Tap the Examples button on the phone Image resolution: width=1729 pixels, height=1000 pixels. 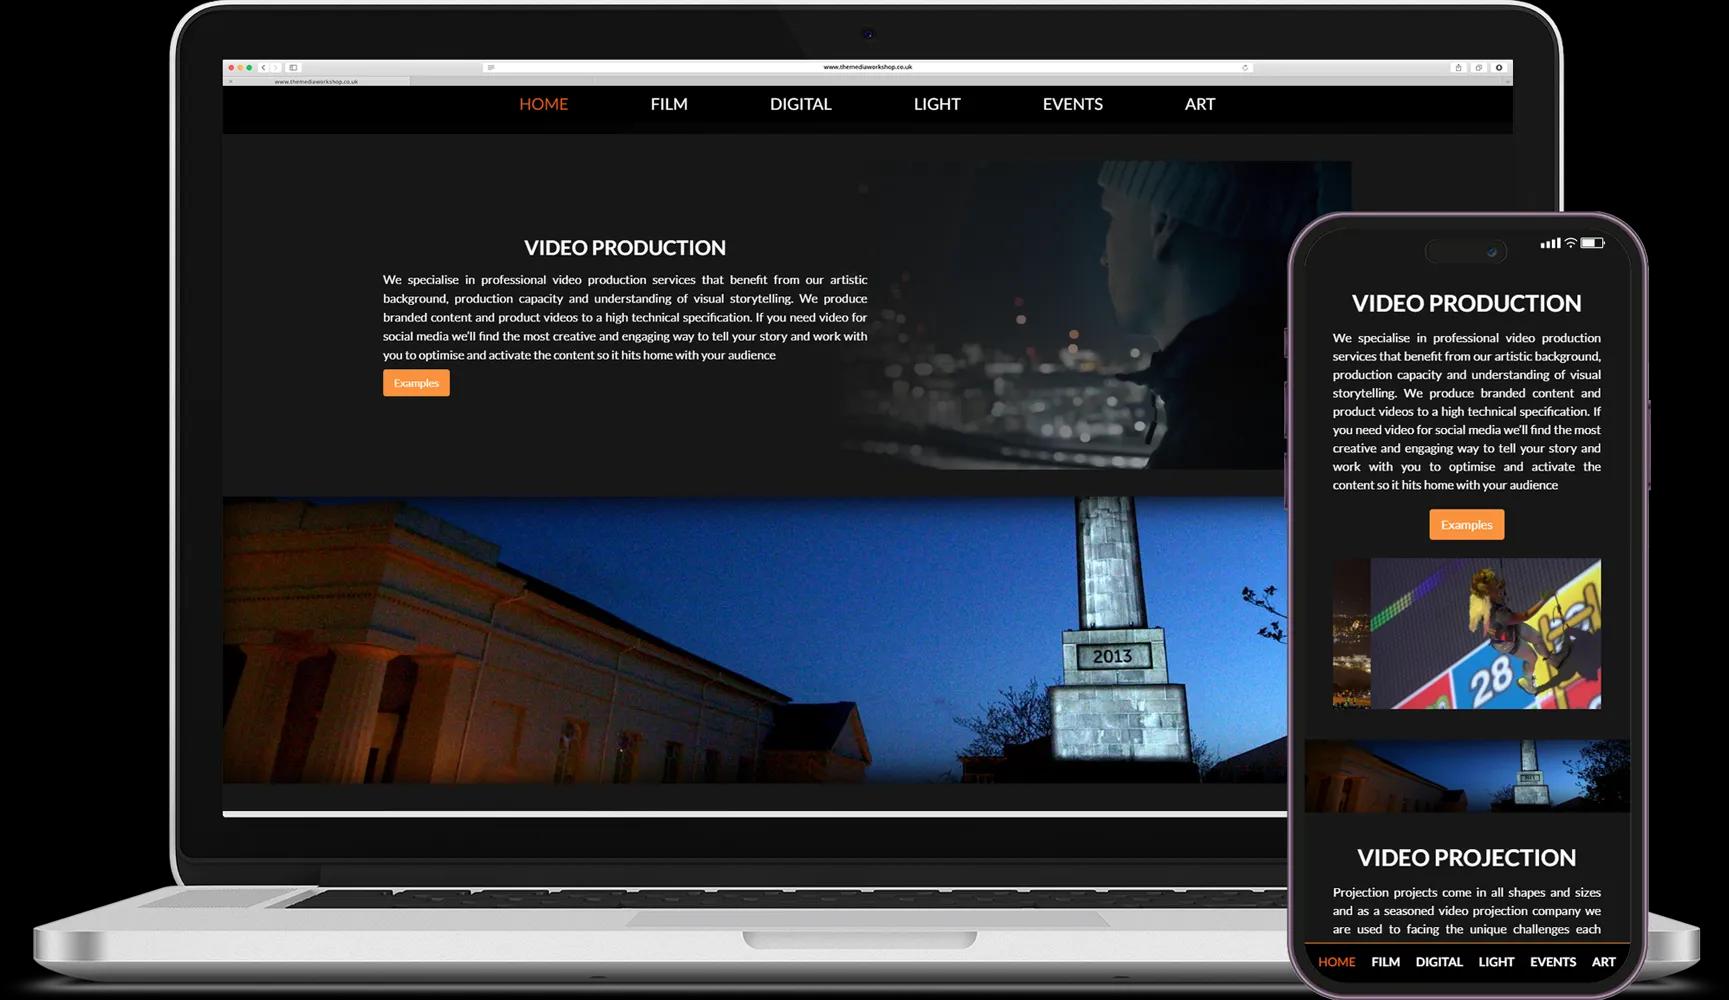[x=1466, y=525]
